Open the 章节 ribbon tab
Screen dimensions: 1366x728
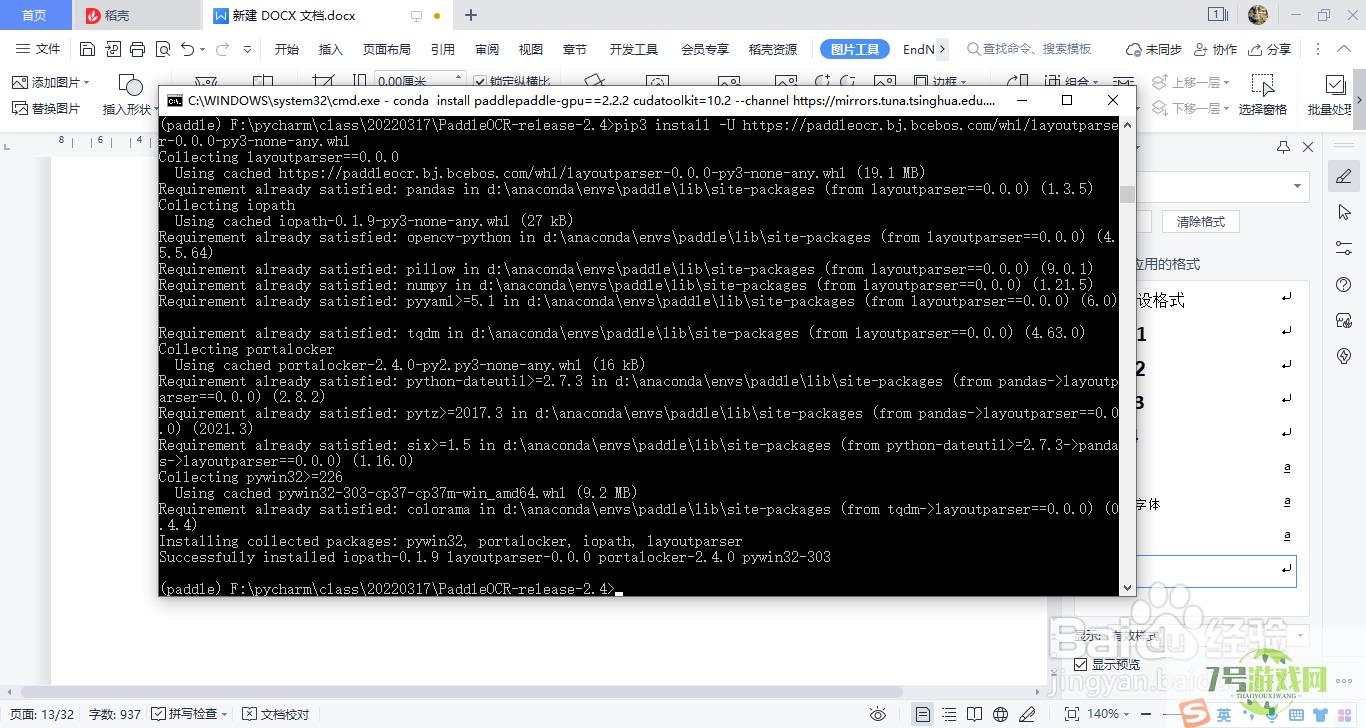tap(575, 49)
